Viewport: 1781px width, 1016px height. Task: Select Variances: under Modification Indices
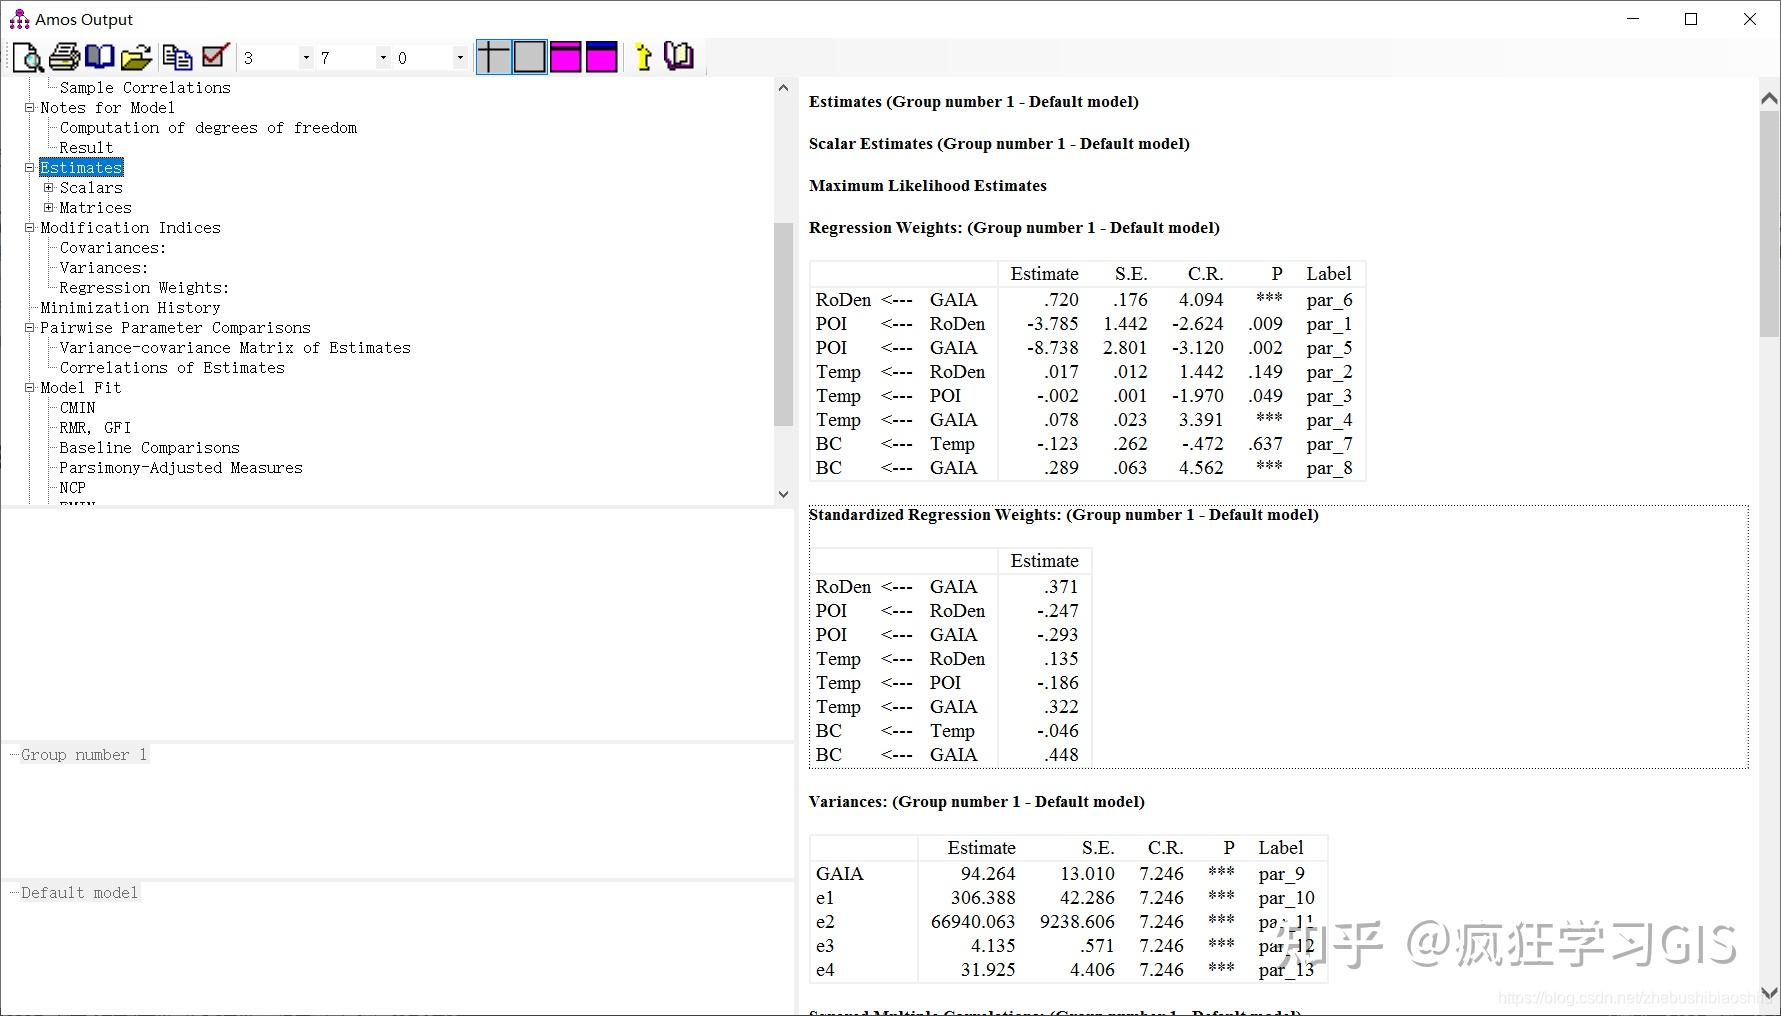pos(104,268)
